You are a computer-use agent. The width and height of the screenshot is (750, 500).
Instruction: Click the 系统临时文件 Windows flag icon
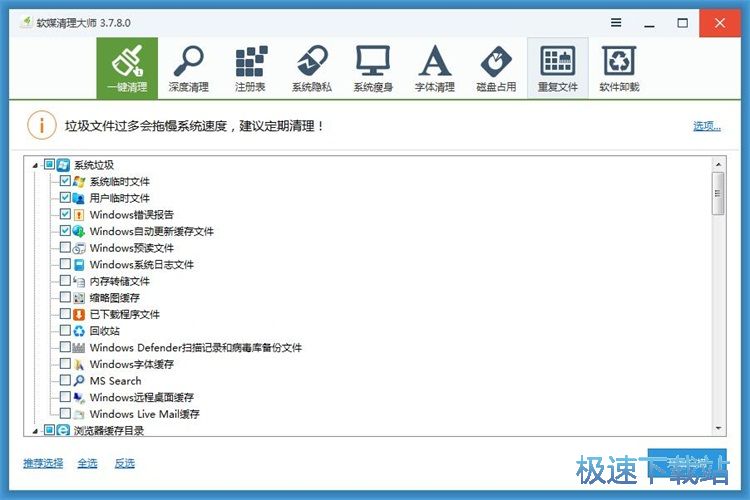click(79, 181)
